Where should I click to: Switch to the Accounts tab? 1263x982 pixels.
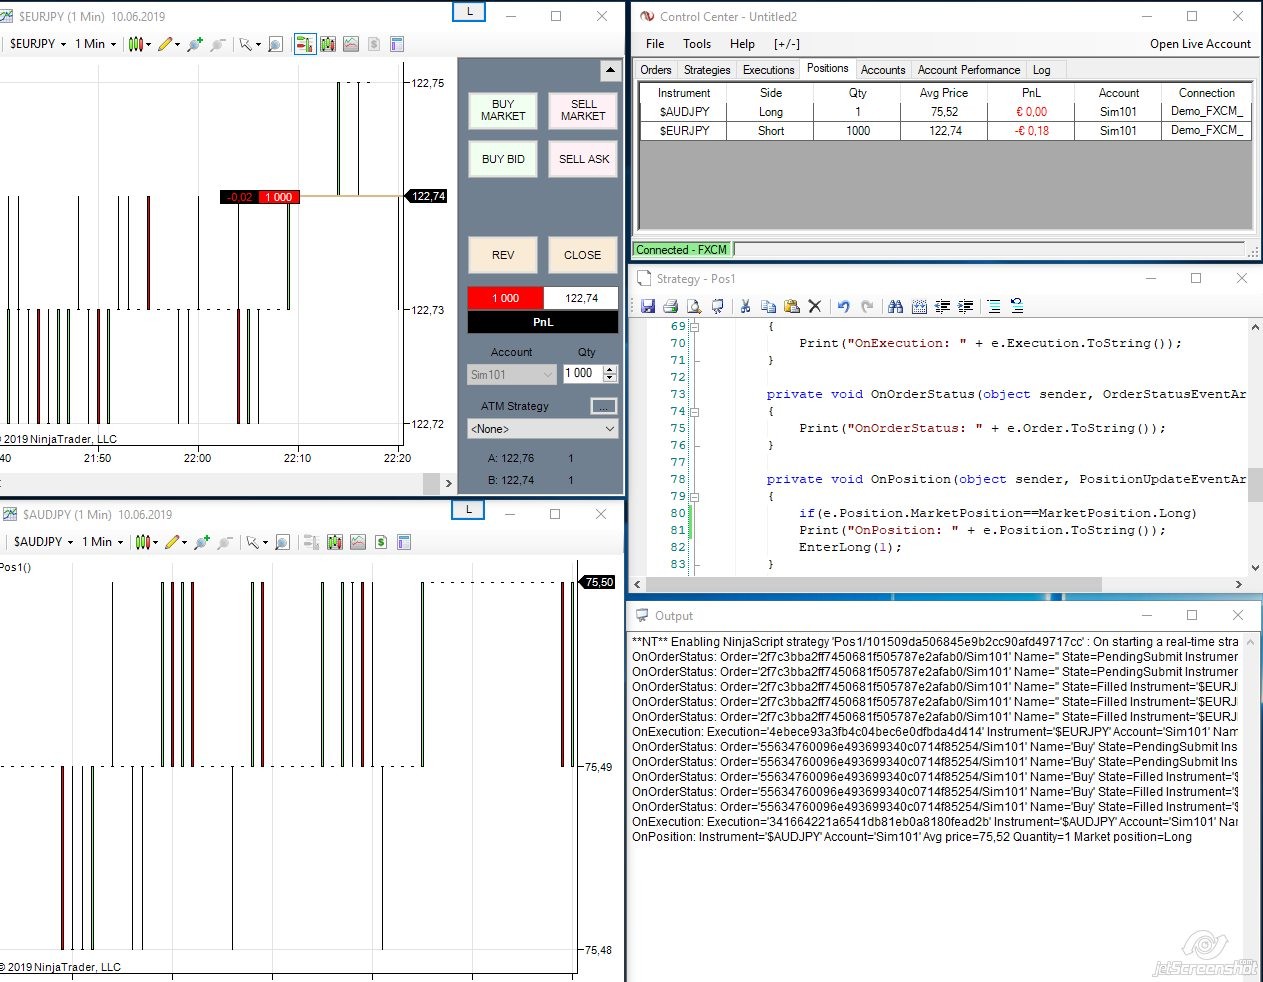click(x=883, y=70)
